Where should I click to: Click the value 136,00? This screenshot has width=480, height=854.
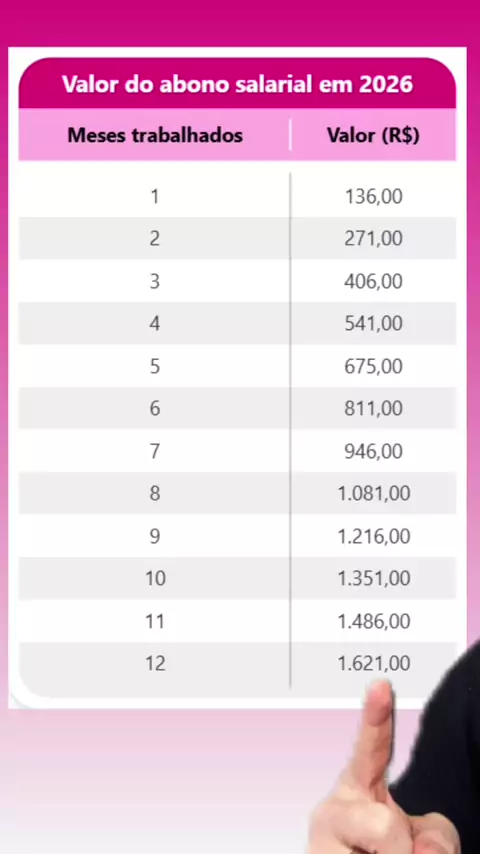373,196
